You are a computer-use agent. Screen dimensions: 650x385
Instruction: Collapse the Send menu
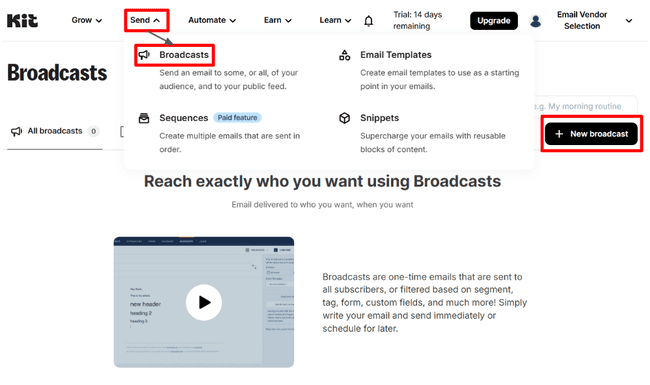145,20
